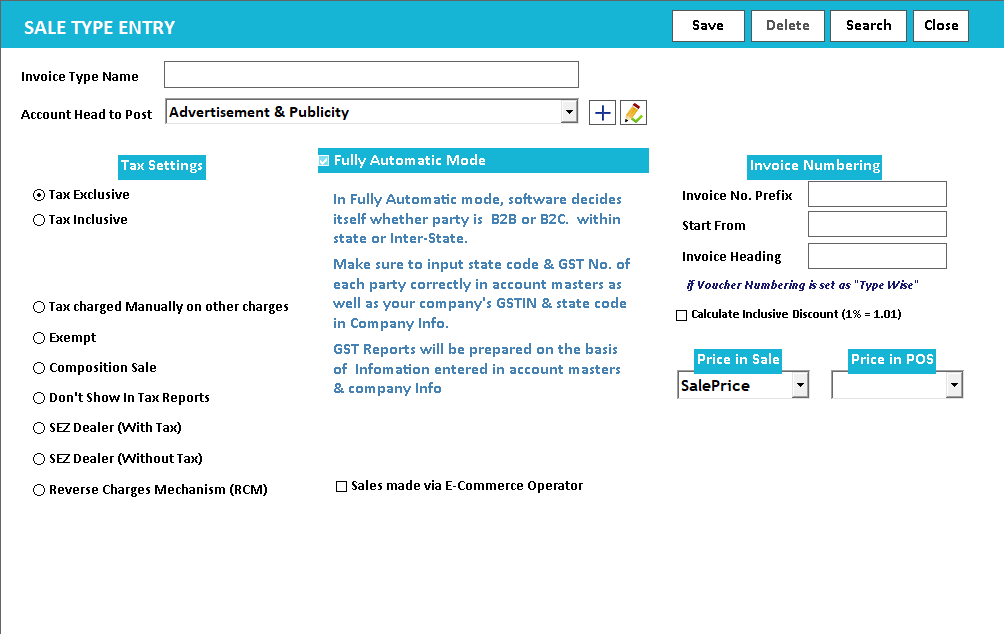Expand the Price in POS dropdown

tap(954, 385)
